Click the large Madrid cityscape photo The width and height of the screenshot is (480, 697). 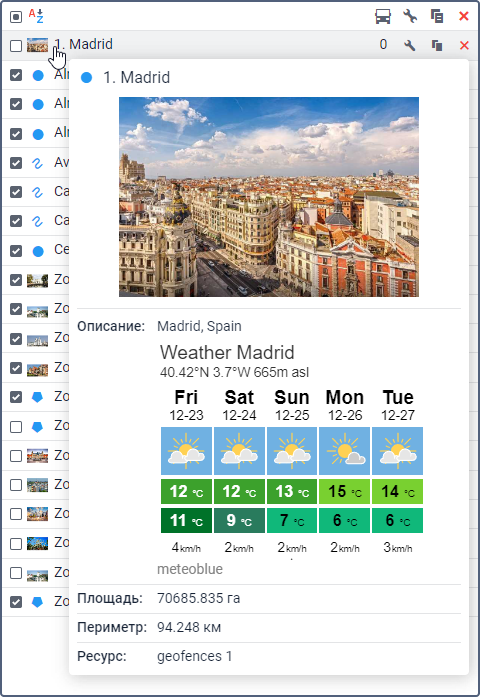(x=269, y=197)
